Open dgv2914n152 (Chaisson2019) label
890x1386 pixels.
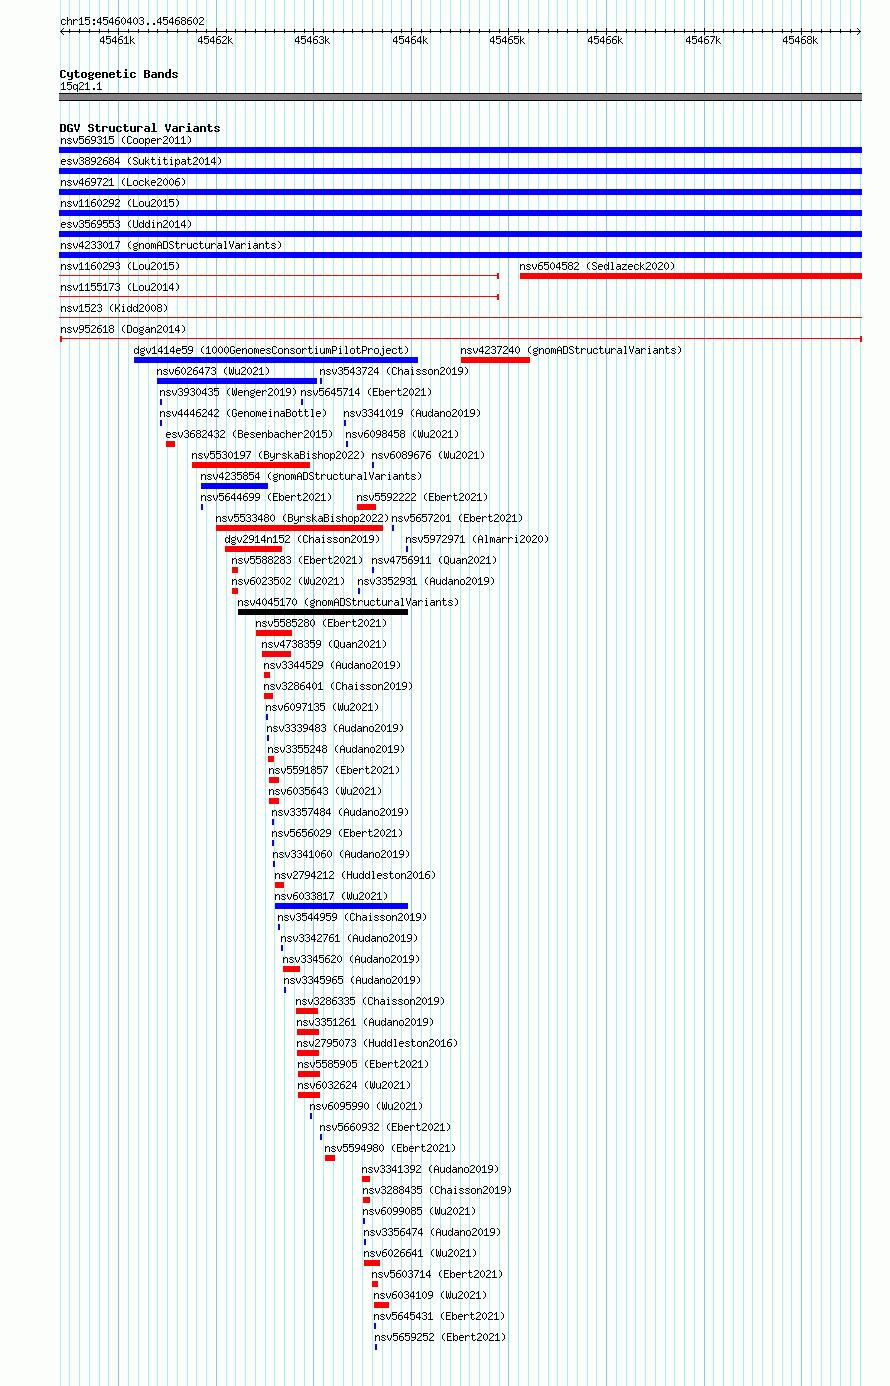[x=302, y=540]
